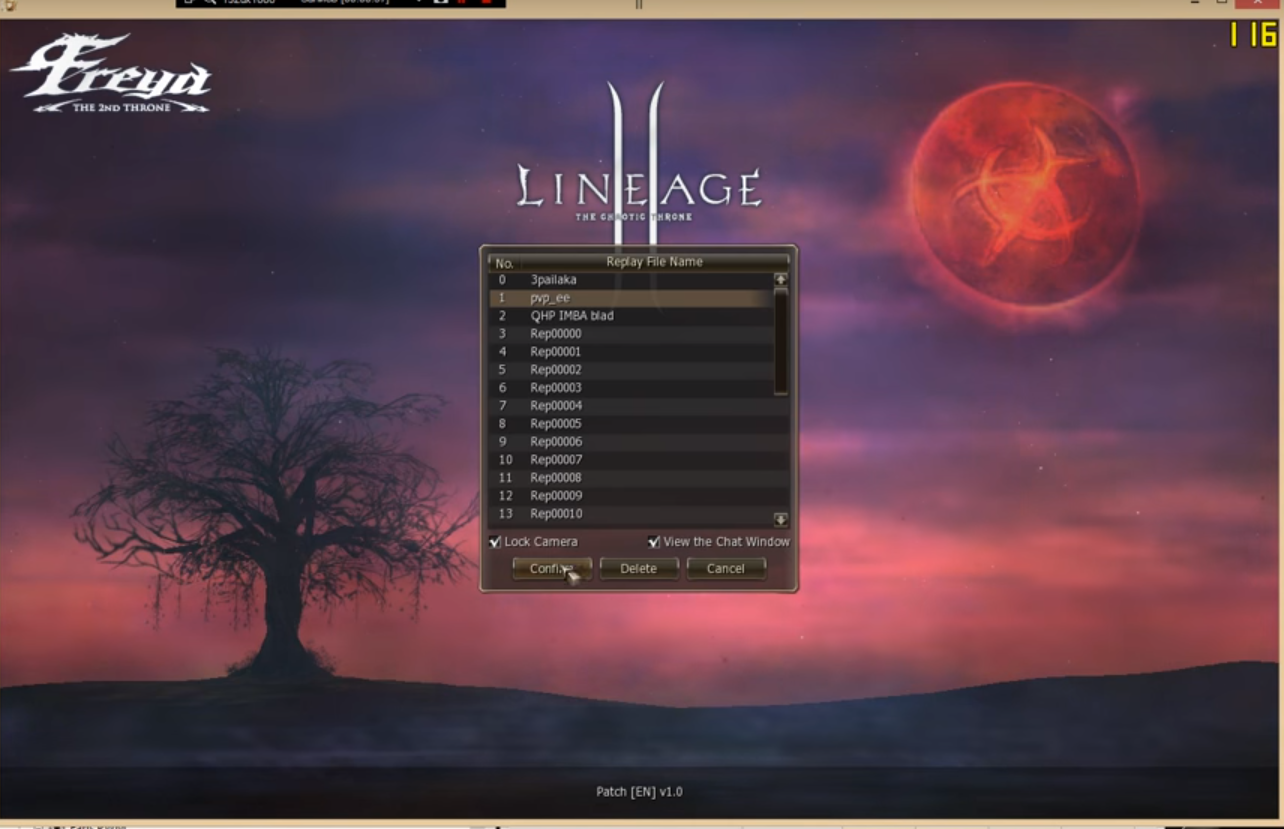The width and height of the screenshot is (1284, 829).
Task: Select replay file Rep00007
Action: click(x=631, y=460)
